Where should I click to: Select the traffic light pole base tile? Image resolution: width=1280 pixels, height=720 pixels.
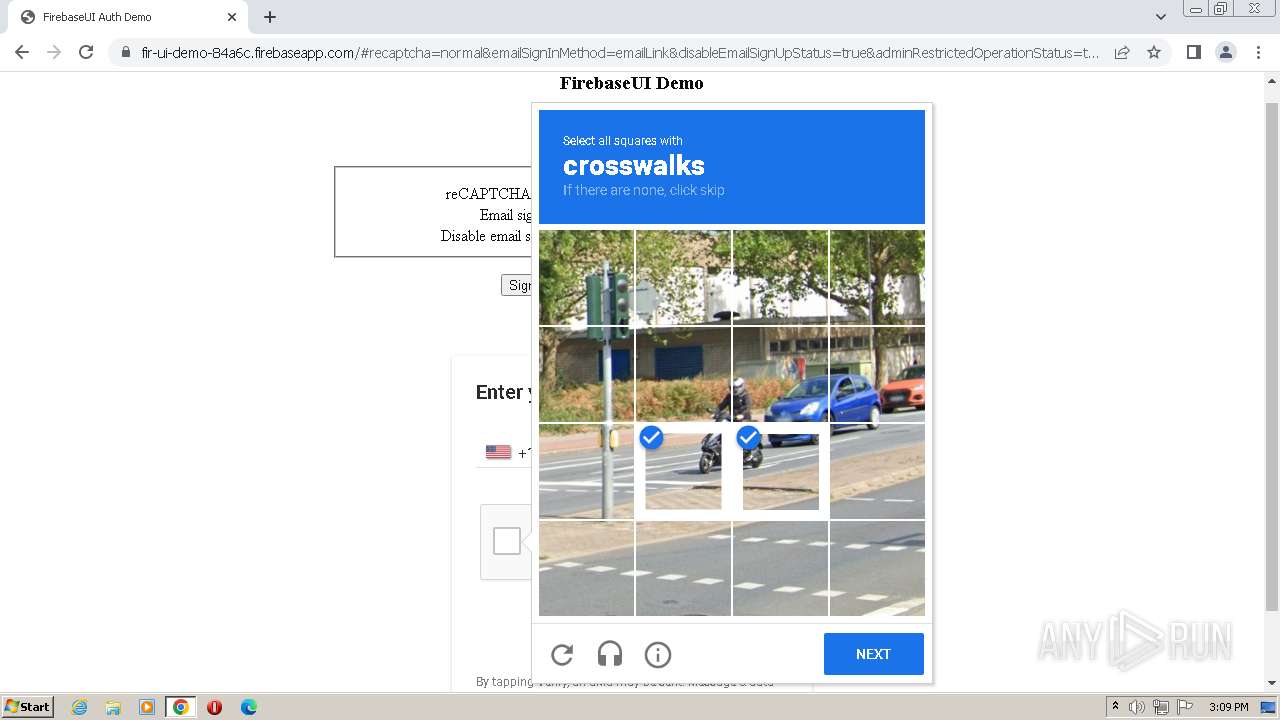pos(586,471)
